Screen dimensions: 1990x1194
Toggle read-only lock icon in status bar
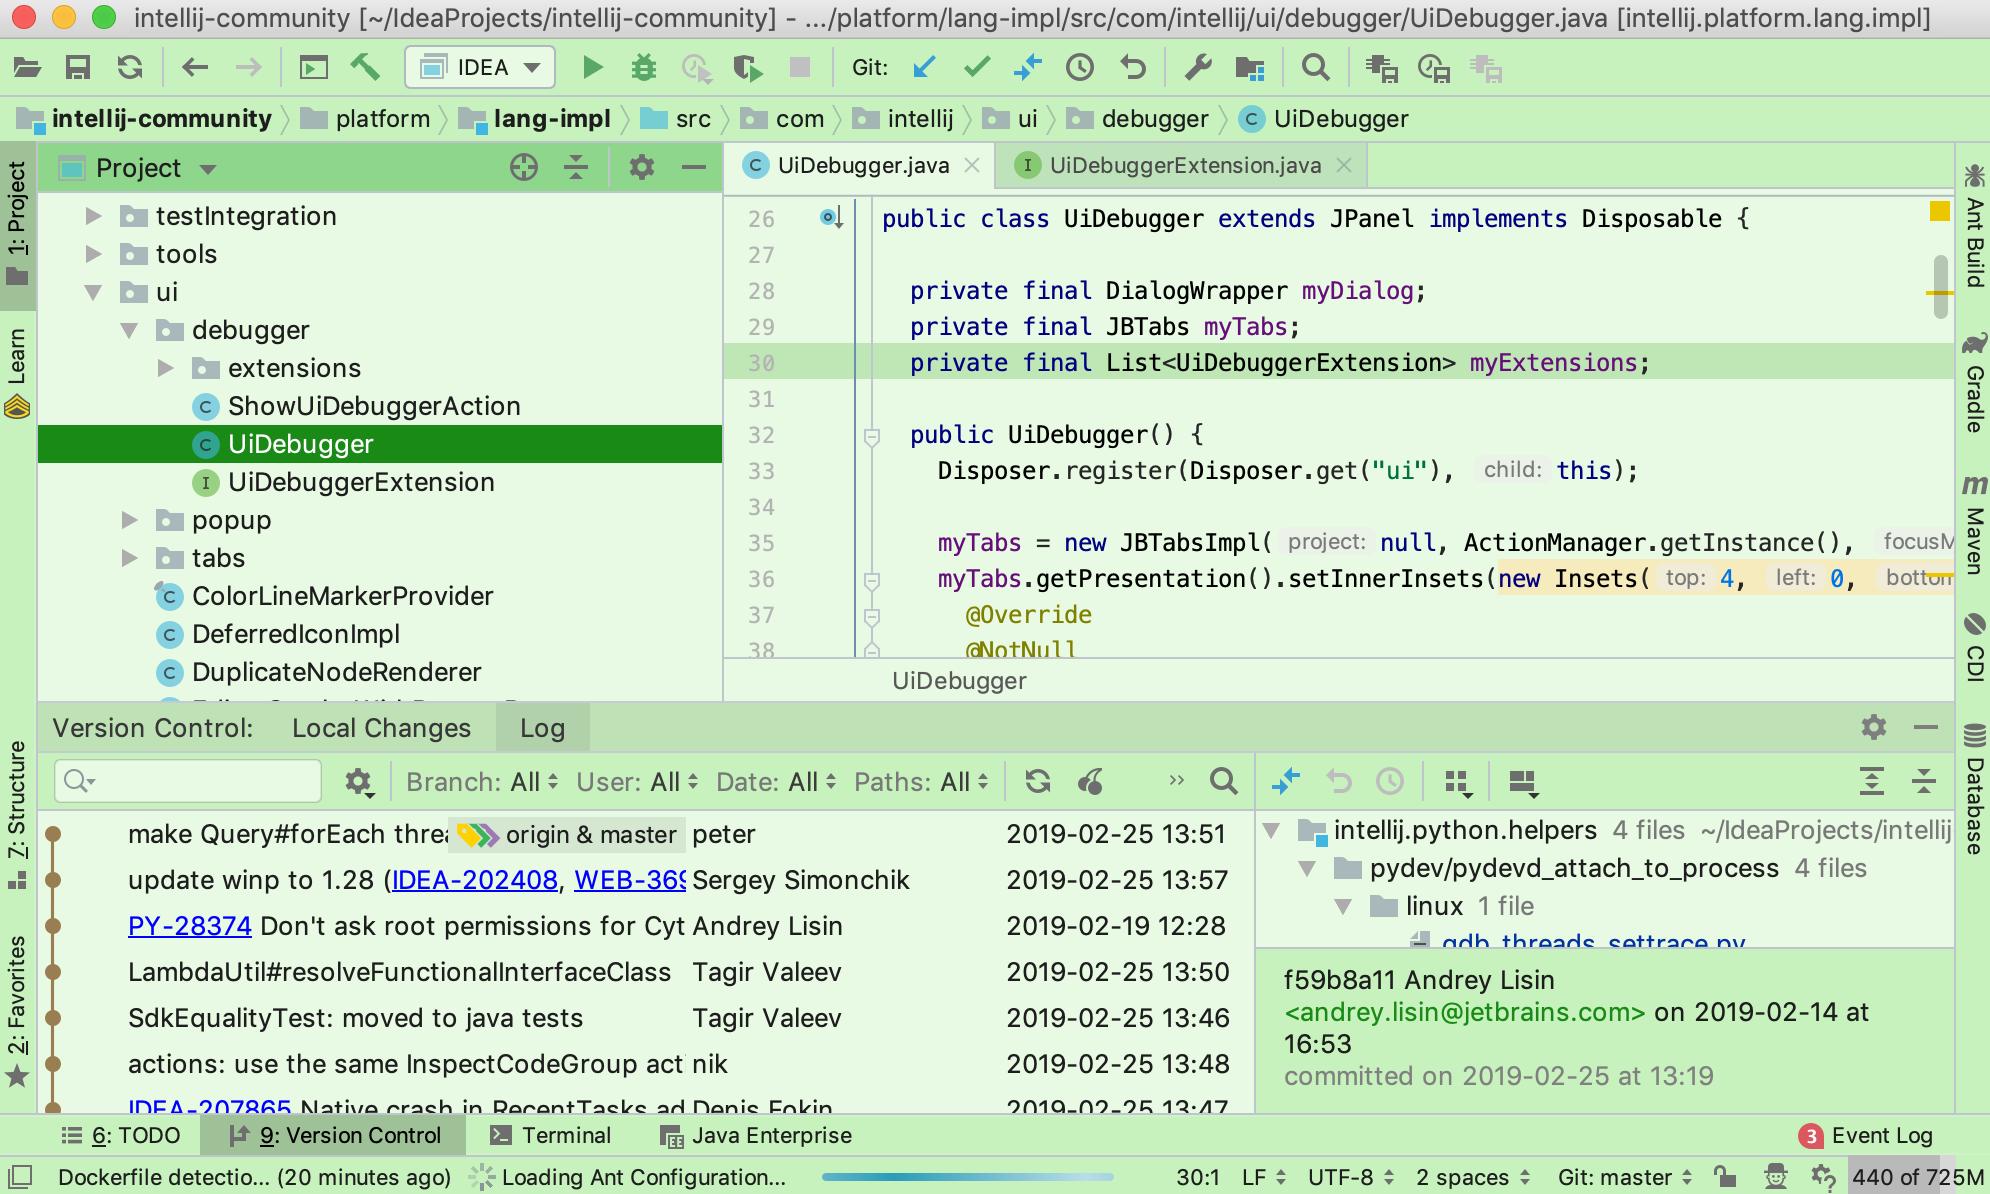tap(1724, 1177)
